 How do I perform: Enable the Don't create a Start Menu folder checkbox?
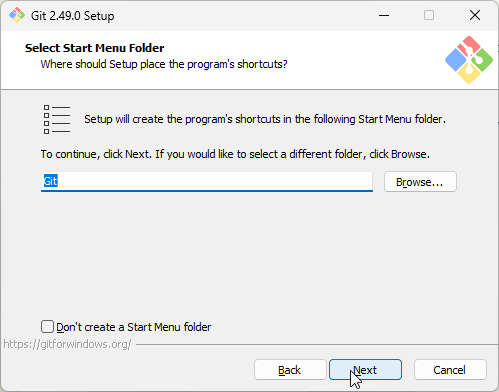(x=47, y=327)
